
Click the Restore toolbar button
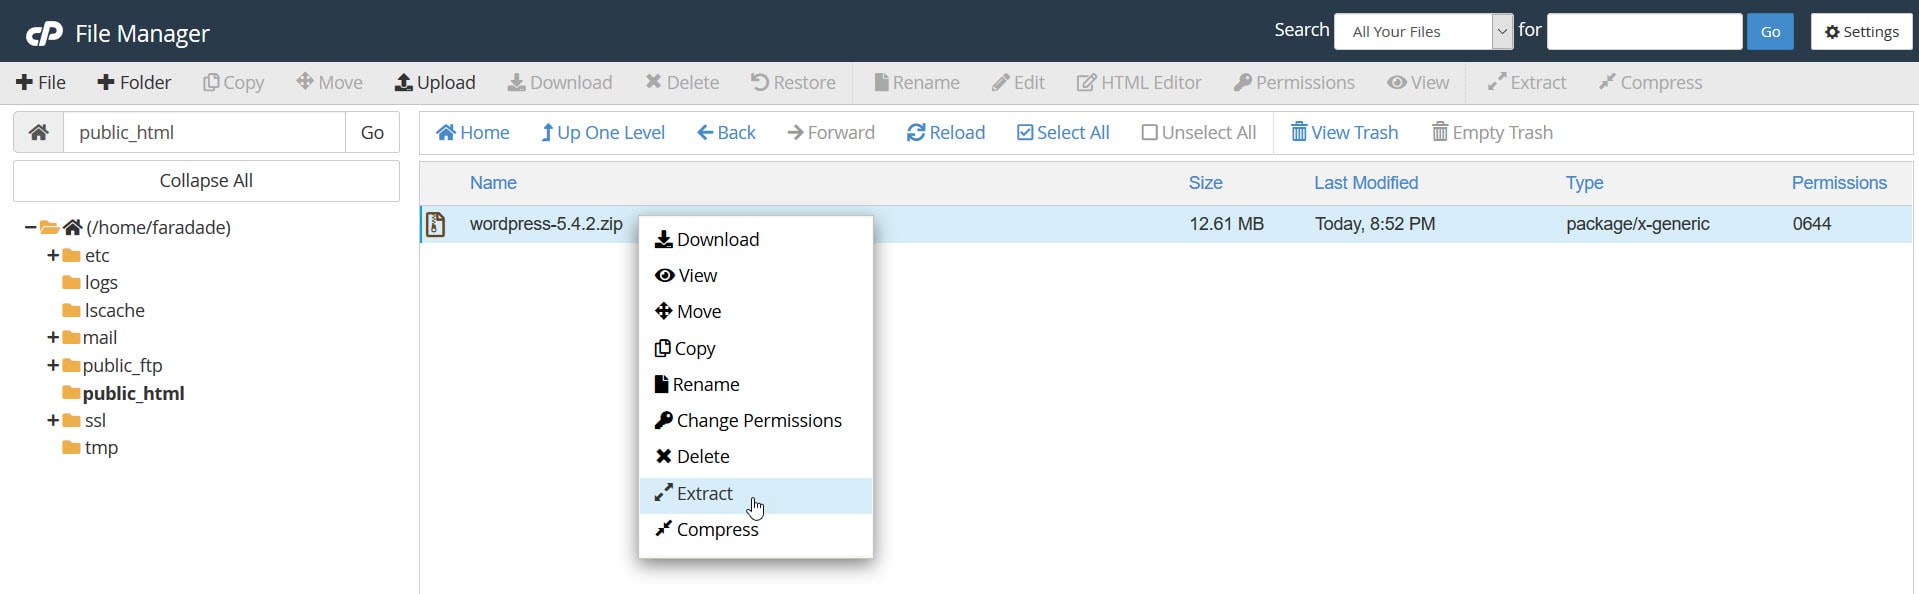tap(793, 82)
